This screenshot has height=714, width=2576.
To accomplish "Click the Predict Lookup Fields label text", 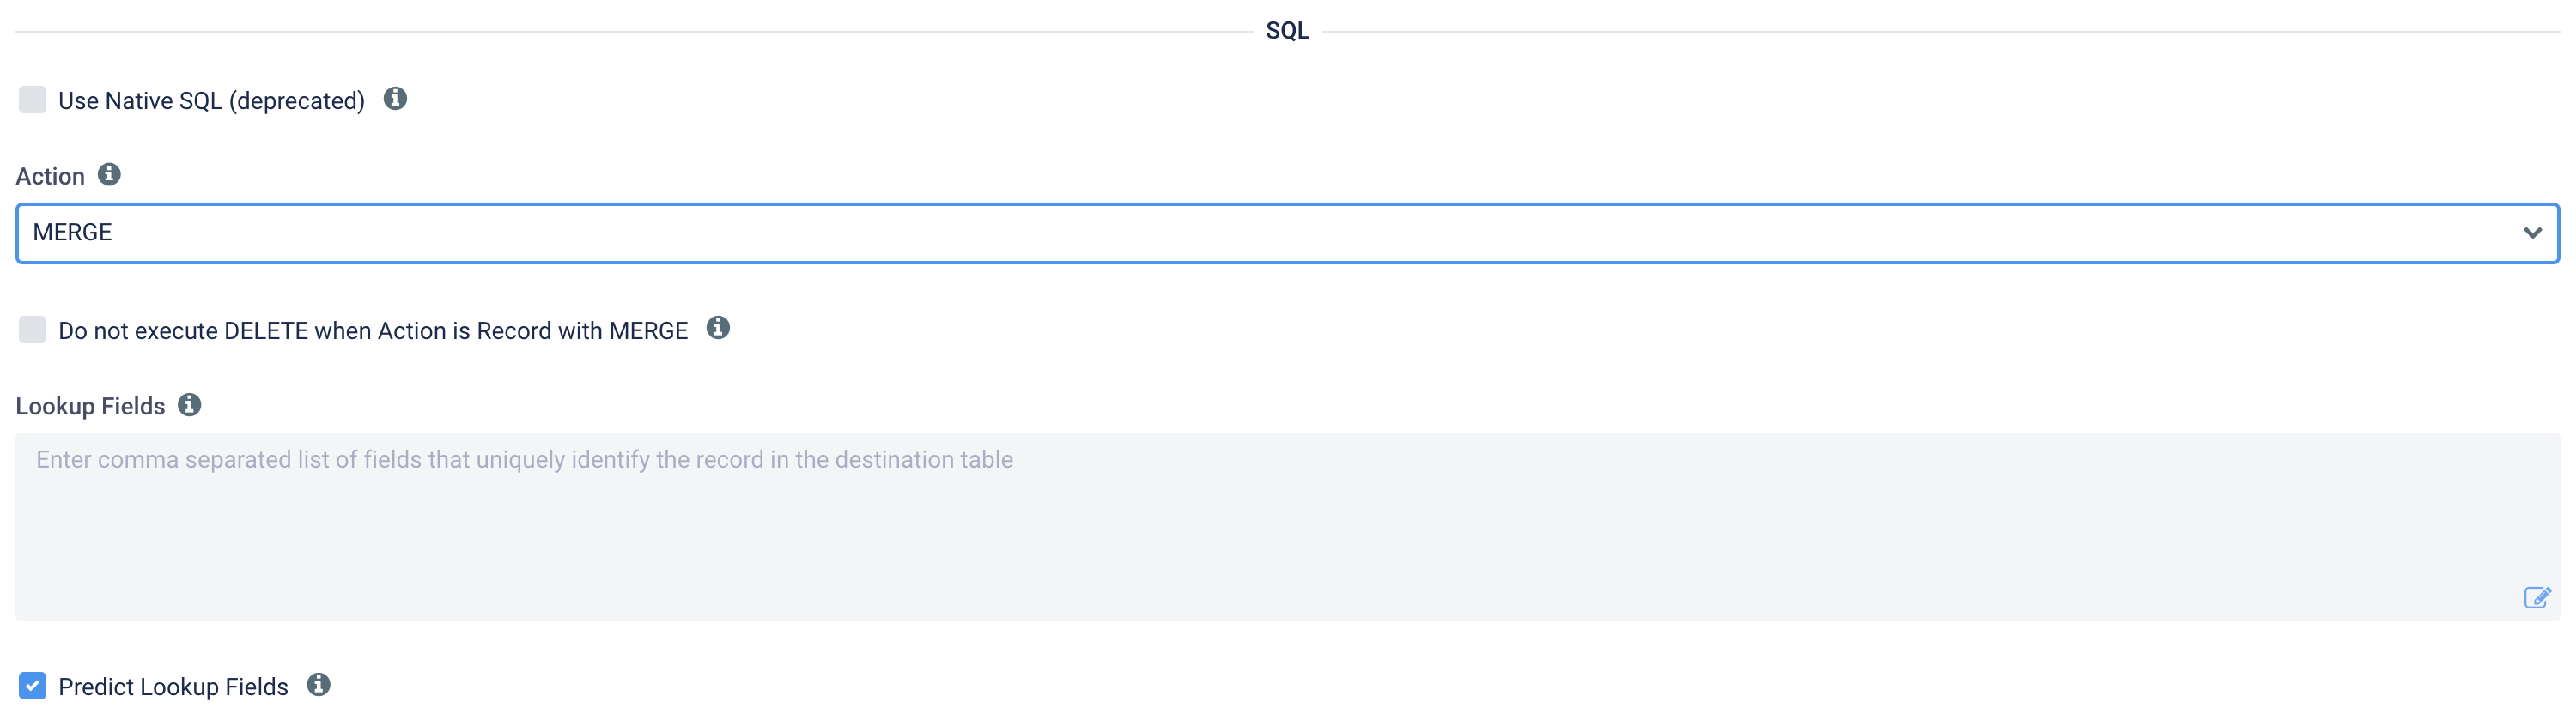I will pyautogui.click(x=173, y=686).
